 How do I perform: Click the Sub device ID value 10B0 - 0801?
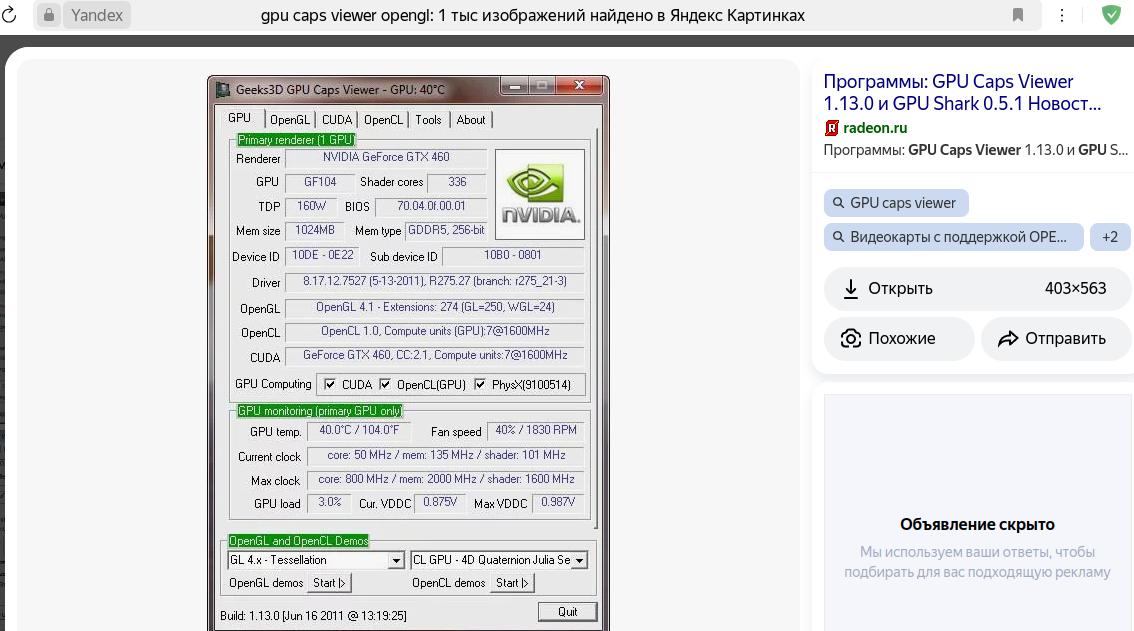513,255
